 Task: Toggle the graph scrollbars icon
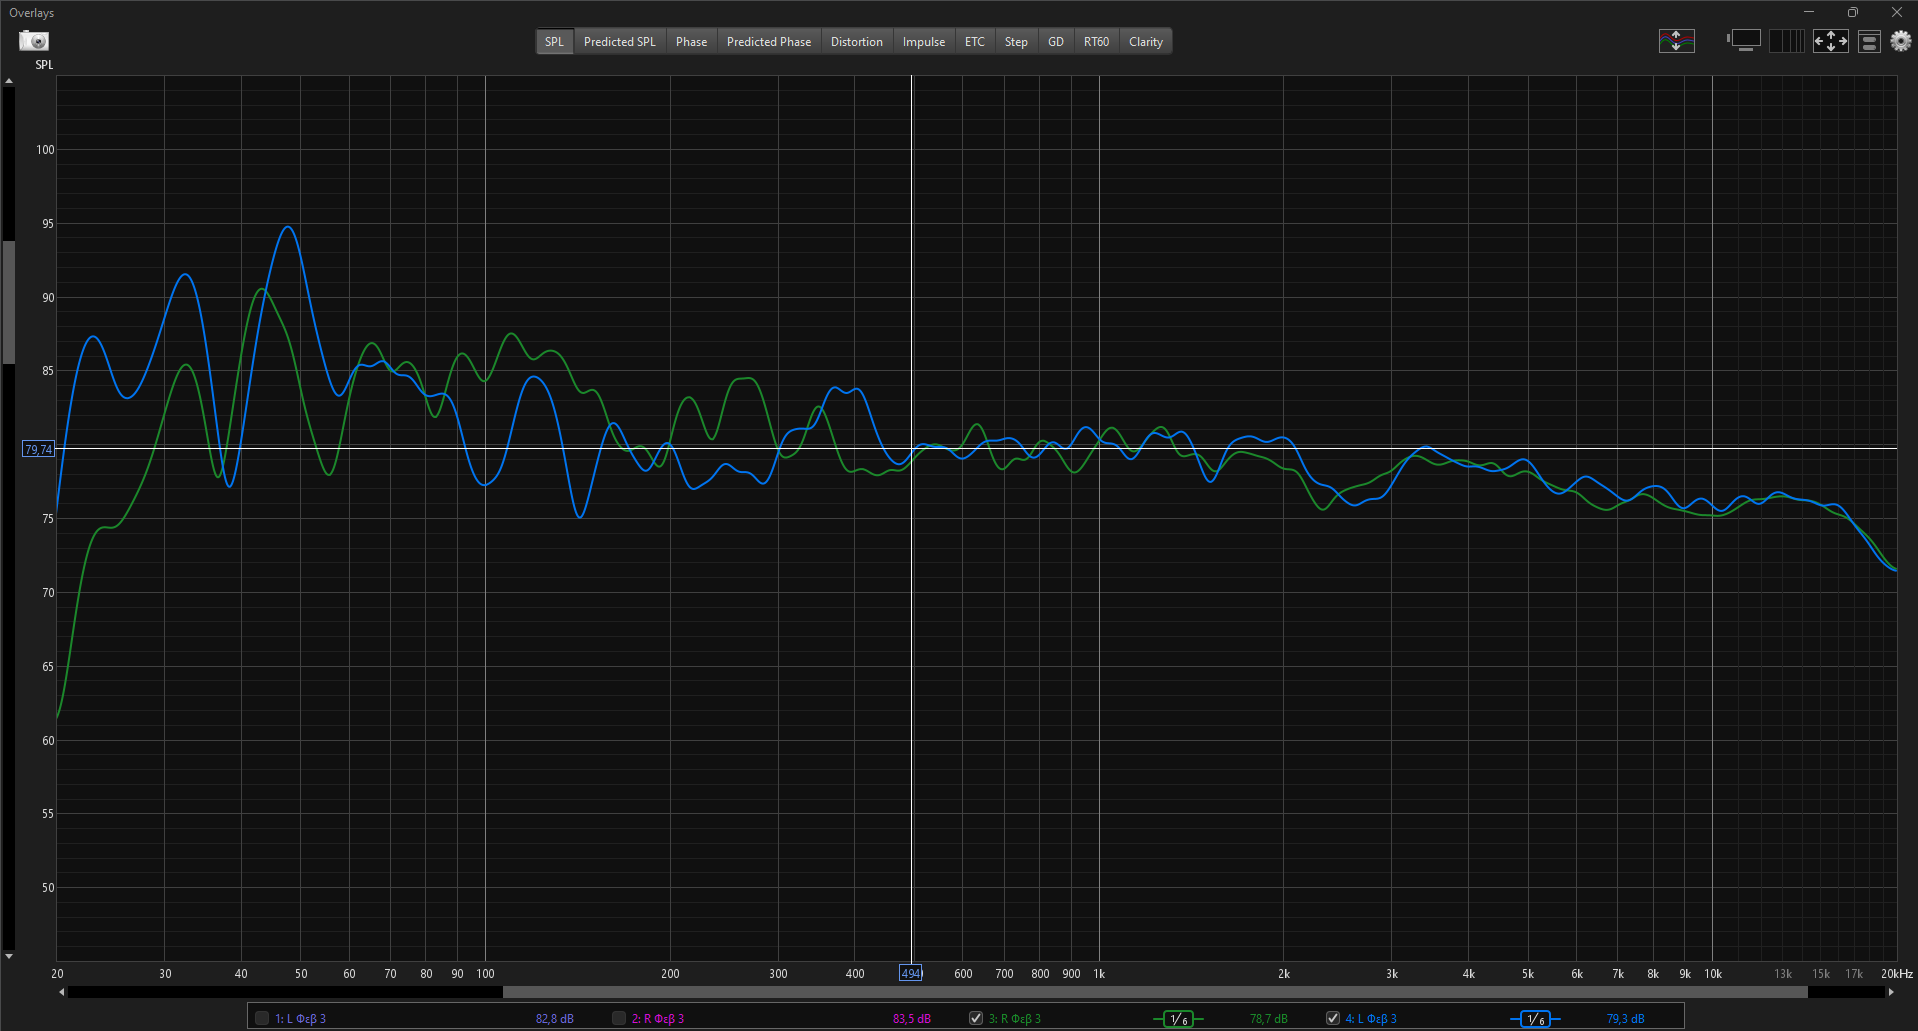coord(1745,41)
